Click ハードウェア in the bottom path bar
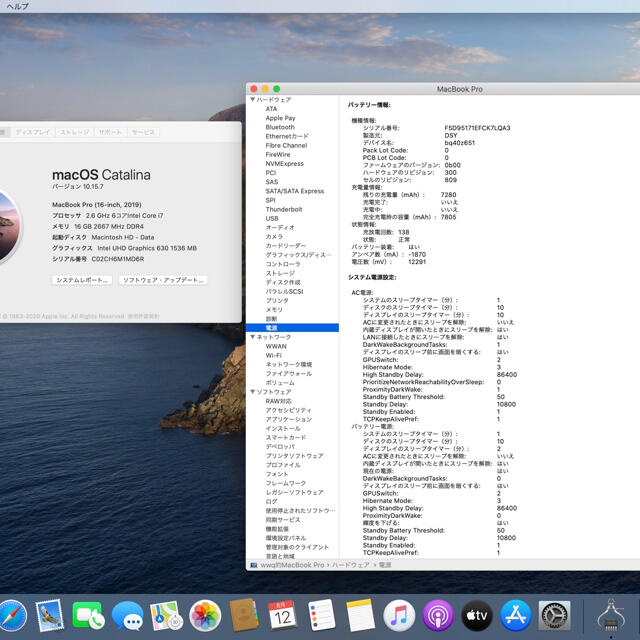640x640 pixels. 351,565
